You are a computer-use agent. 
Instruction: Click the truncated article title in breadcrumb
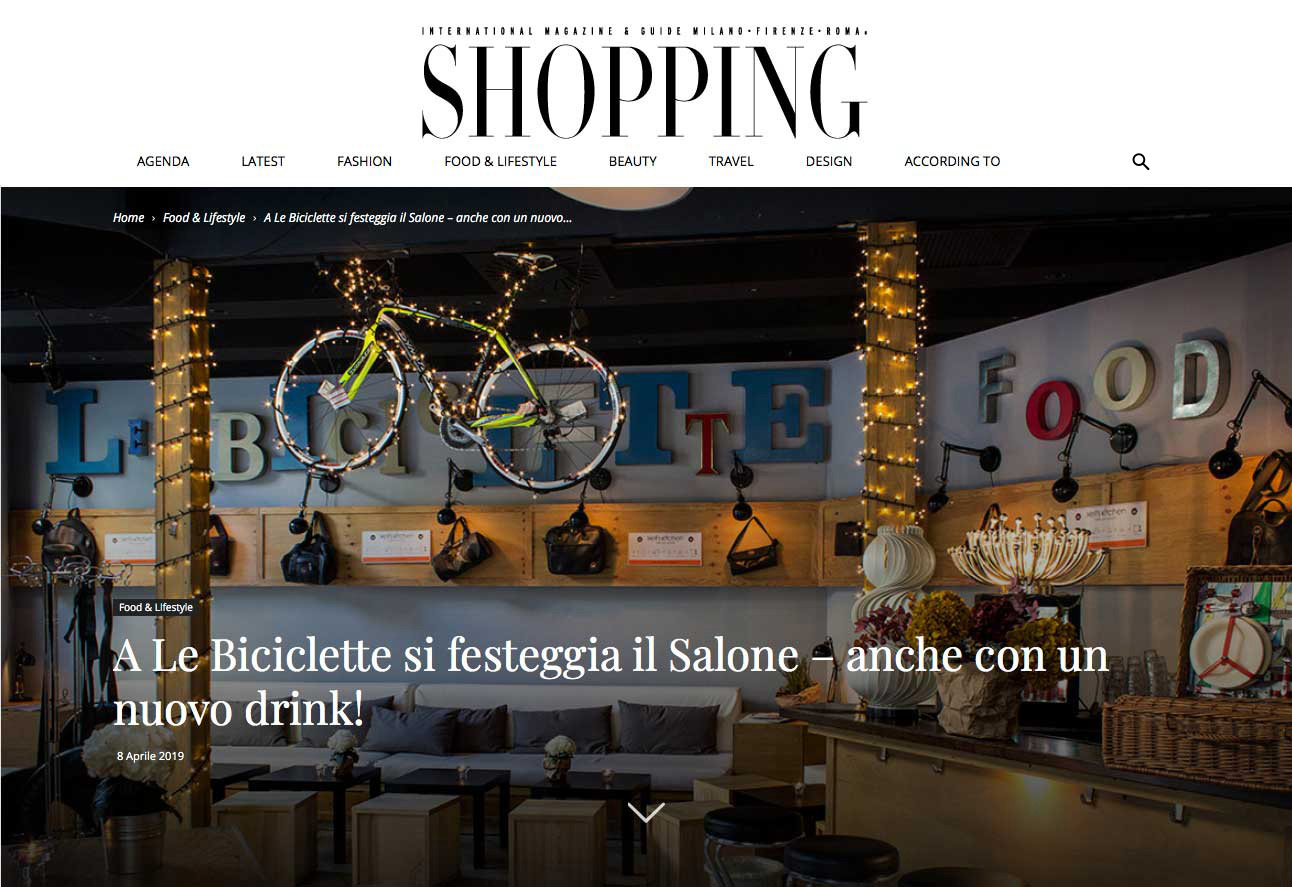[x=418, y=217]
